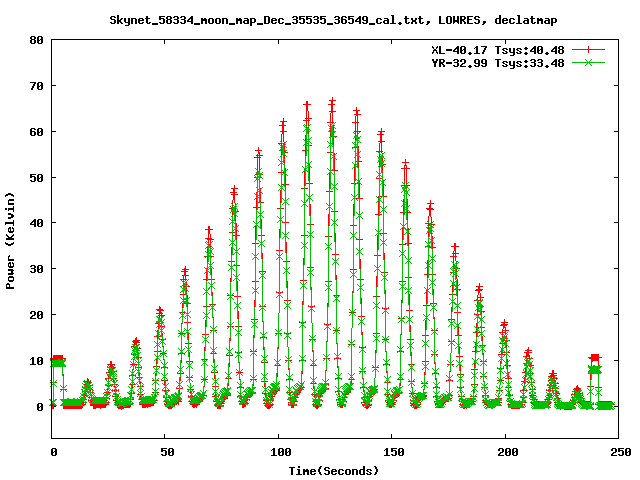Screen dimensions: 640x480
Task: Click the Power (Kelvin) y-axis label
Action: pos(10,241)
